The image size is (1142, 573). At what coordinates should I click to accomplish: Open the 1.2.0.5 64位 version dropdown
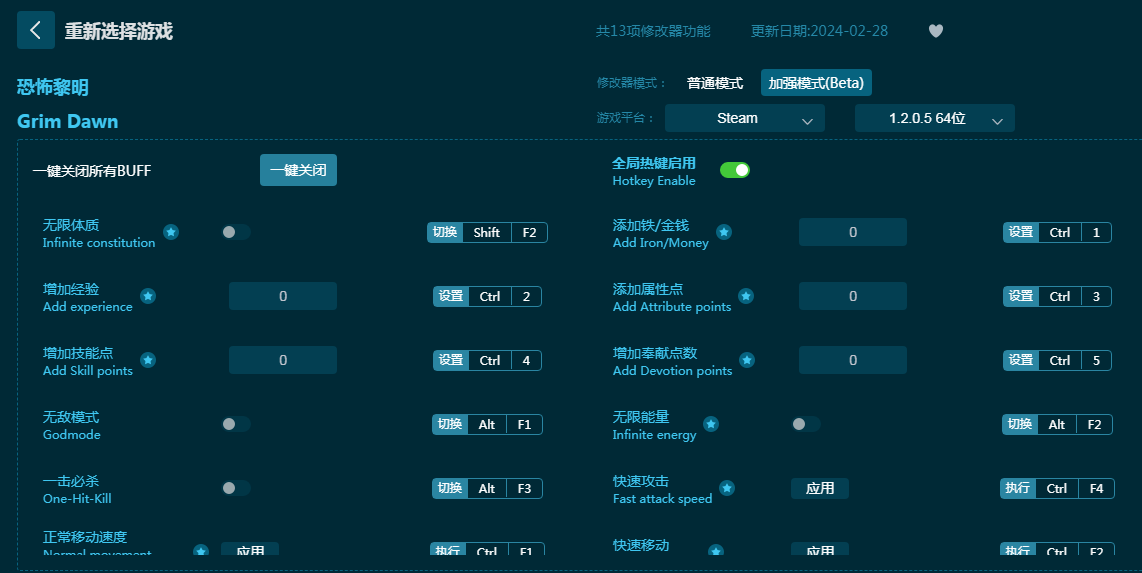click(934, 119)
